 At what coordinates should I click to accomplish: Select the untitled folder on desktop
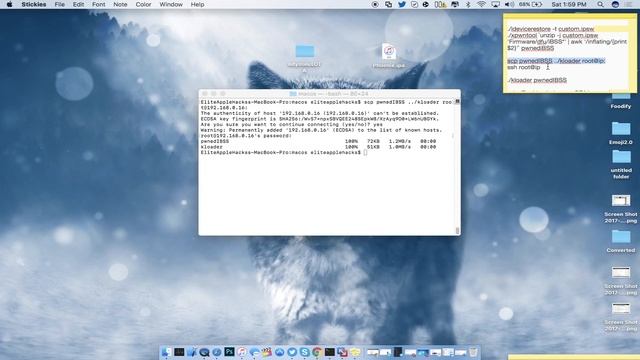[621, 164]
